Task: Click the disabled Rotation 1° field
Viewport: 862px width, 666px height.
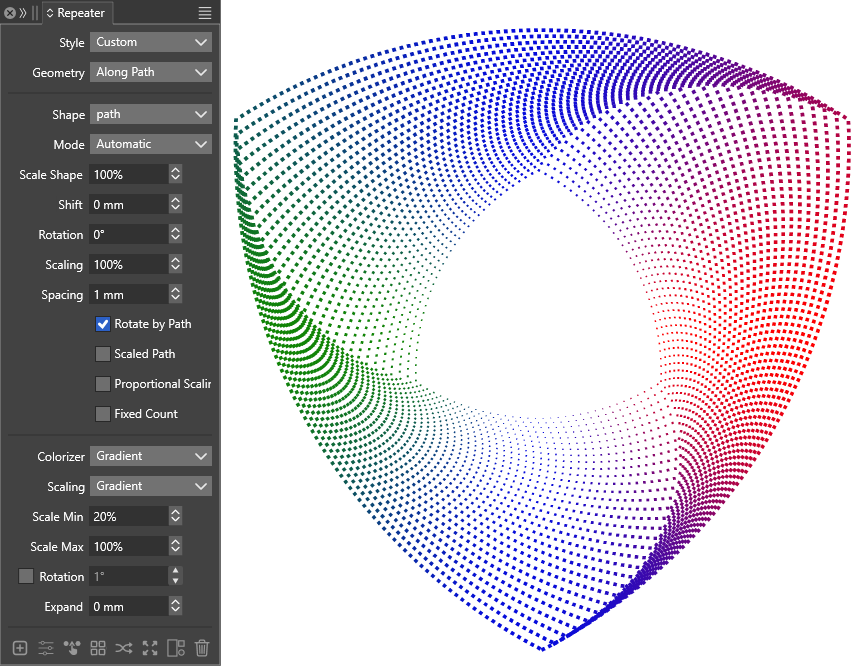Action: coord(129,576)
